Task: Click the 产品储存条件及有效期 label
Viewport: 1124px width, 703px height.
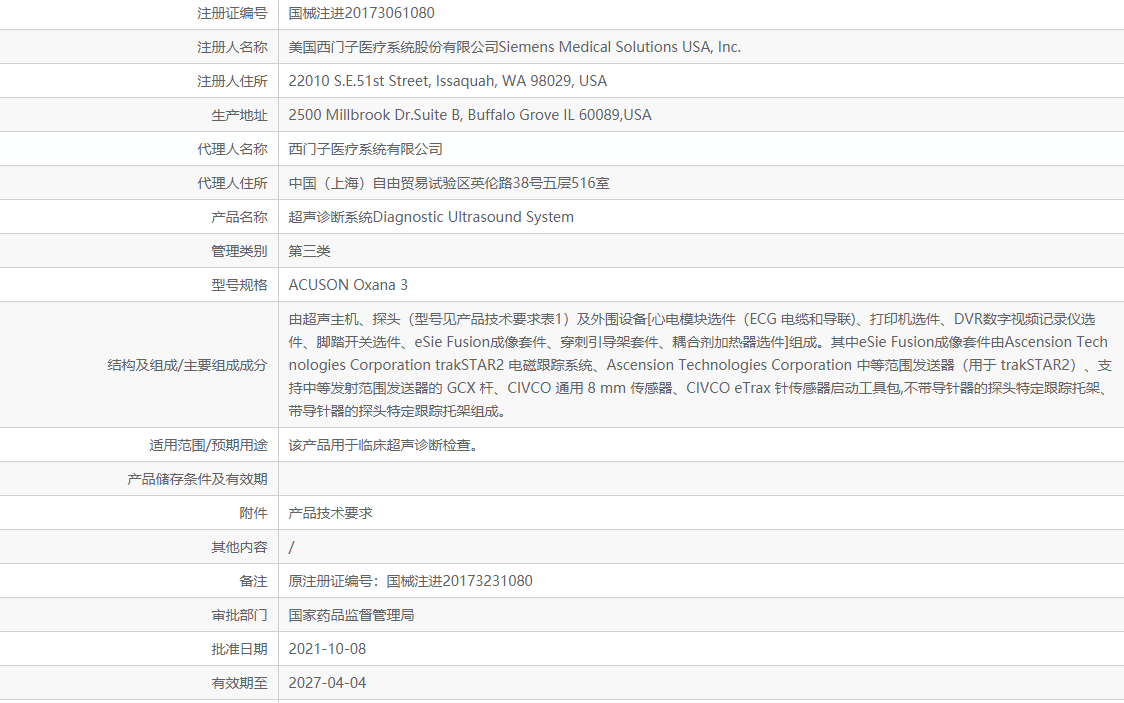Action: coord(197,479)
